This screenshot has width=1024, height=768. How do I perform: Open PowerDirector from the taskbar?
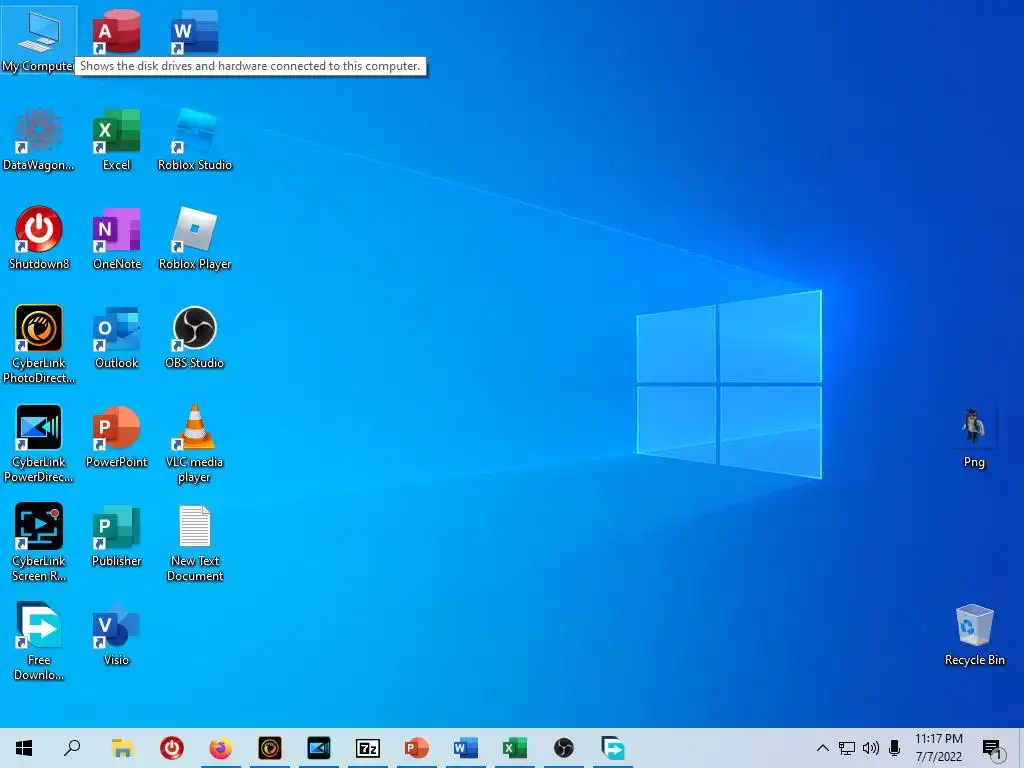[x=319, y=748]
